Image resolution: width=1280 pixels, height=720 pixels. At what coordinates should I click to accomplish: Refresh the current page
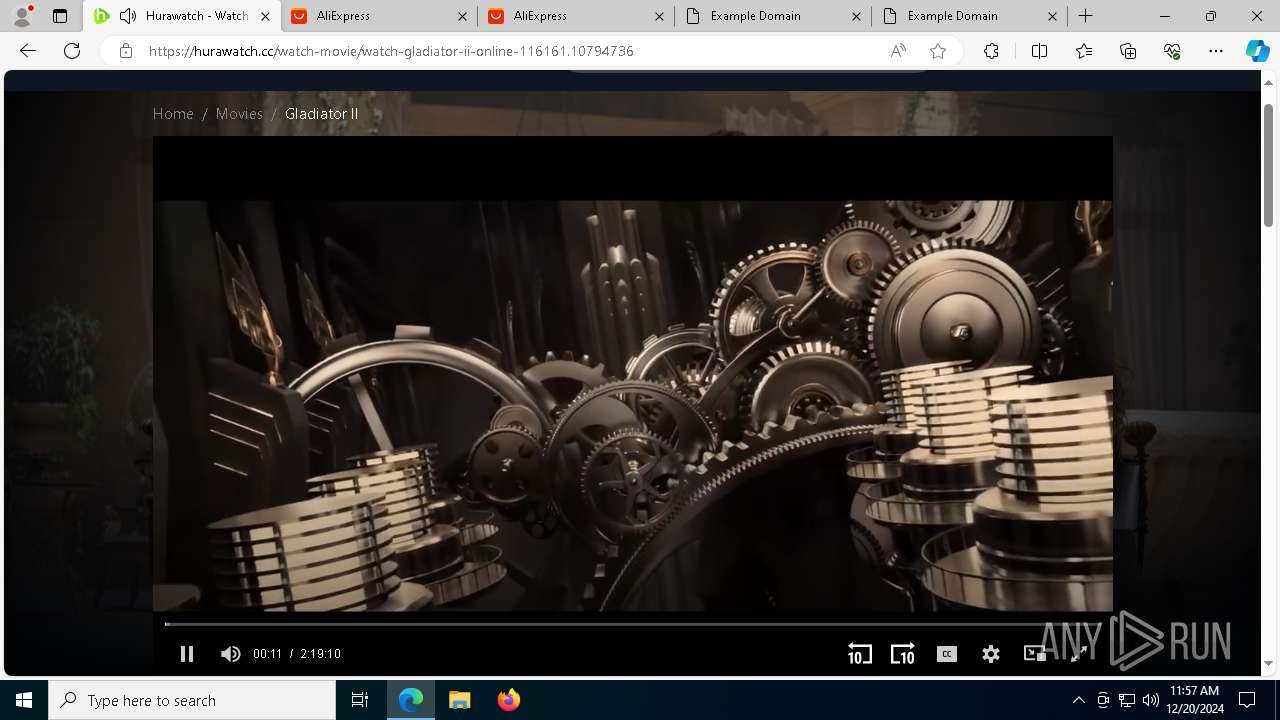[72, 51]
